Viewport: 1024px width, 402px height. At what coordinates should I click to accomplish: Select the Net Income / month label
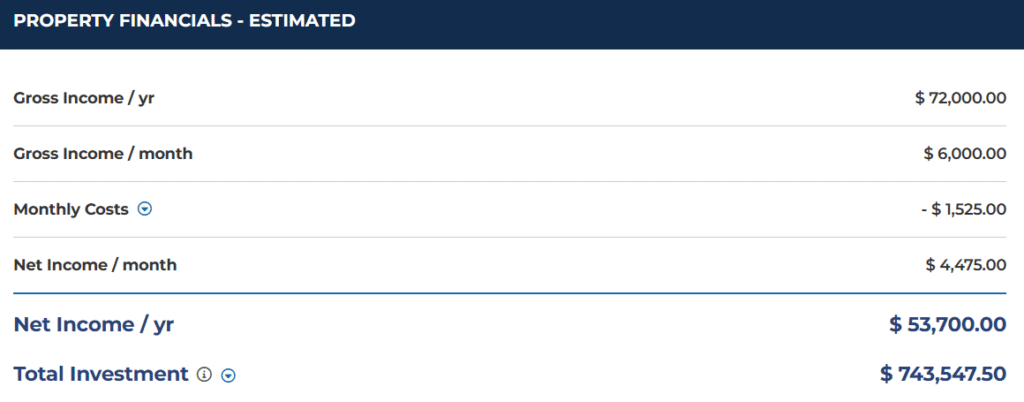[95, 266]
